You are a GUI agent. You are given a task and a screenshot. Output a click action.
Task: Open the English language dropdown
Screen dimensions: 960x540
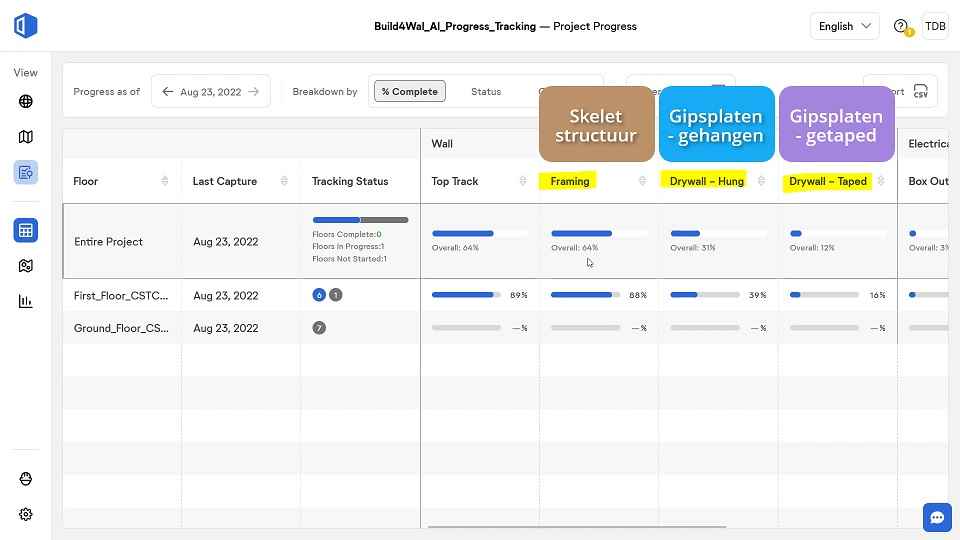[844, 27]
